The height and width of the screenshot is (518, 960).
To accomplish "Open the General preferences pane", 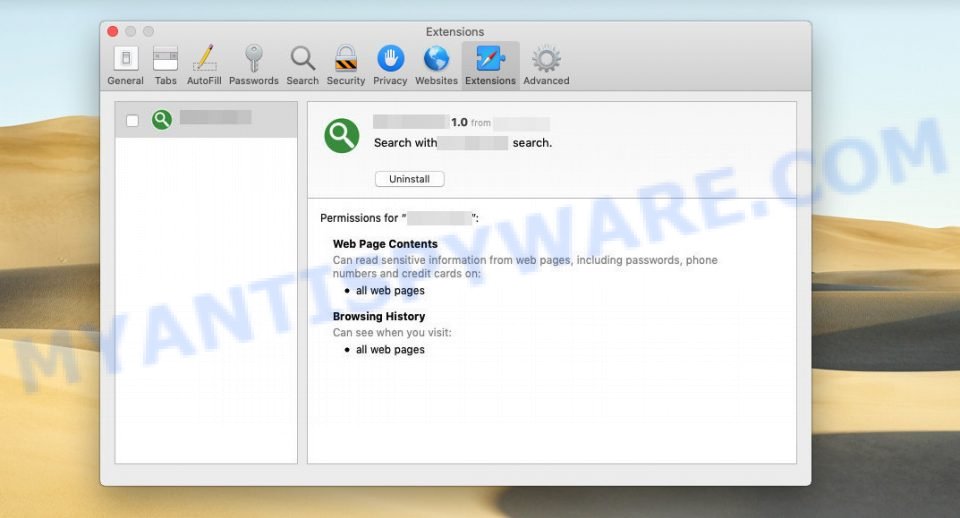I will [x=126, y=66].
